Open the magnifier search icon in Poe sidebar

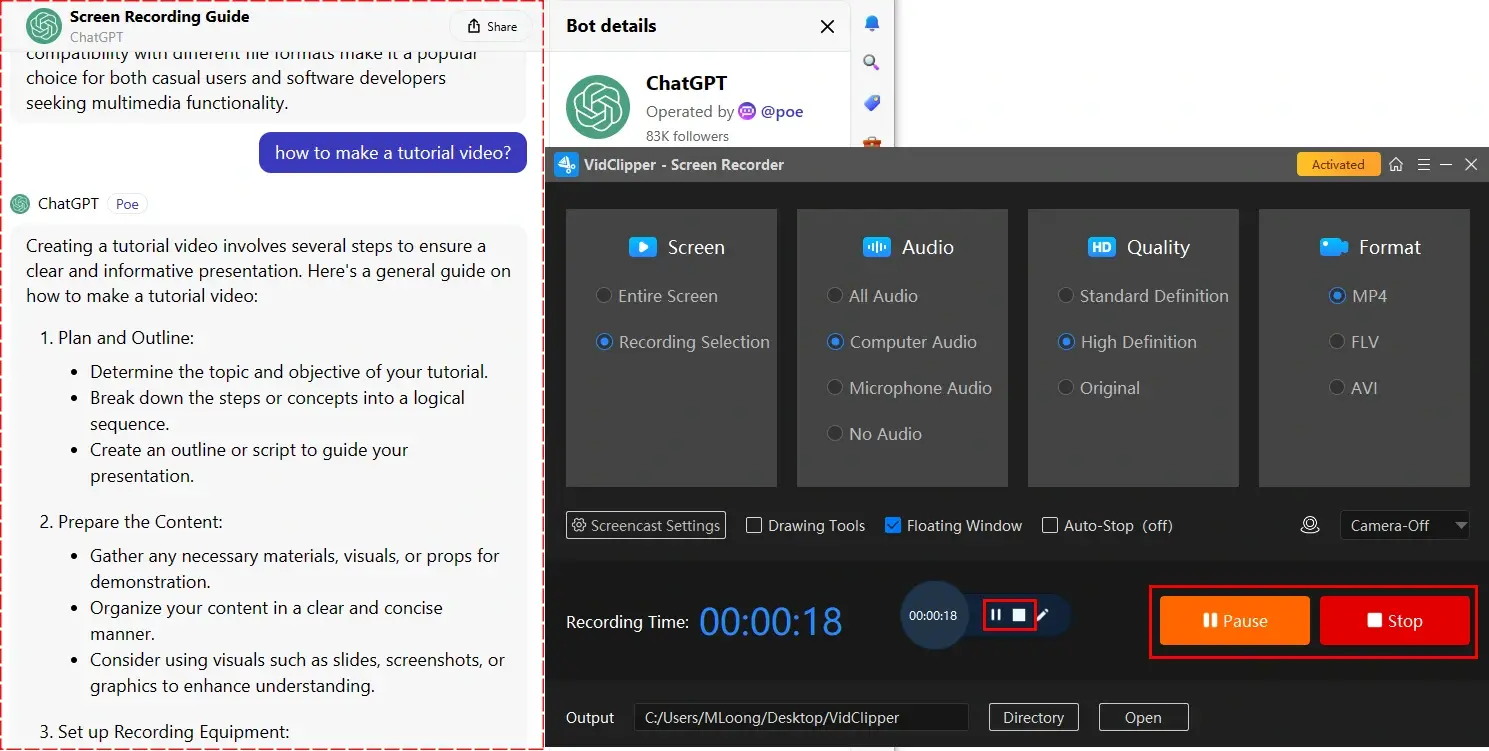tap(872, 63)
